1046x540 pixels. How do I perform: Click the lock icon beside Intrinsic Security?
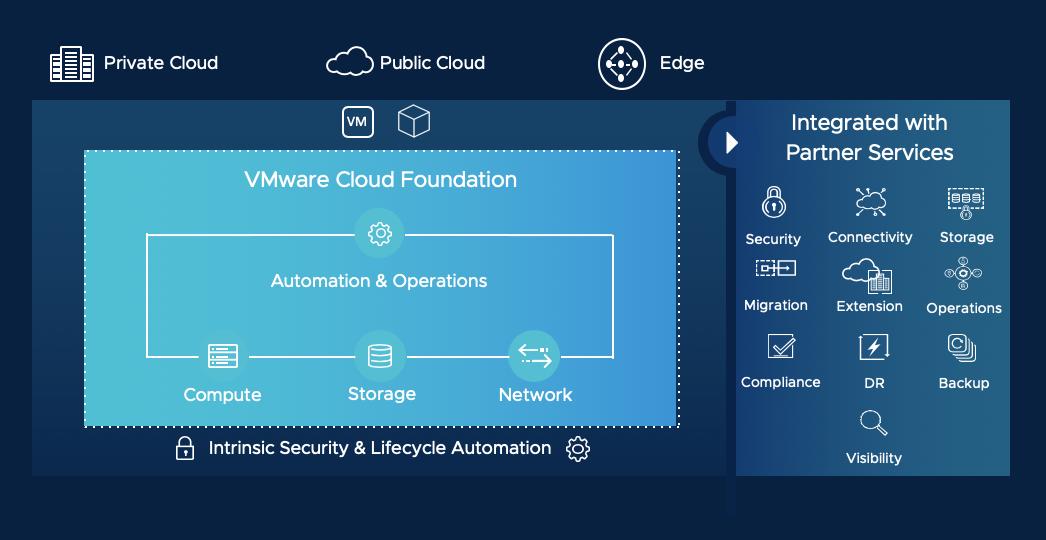(x=184, y=449)
